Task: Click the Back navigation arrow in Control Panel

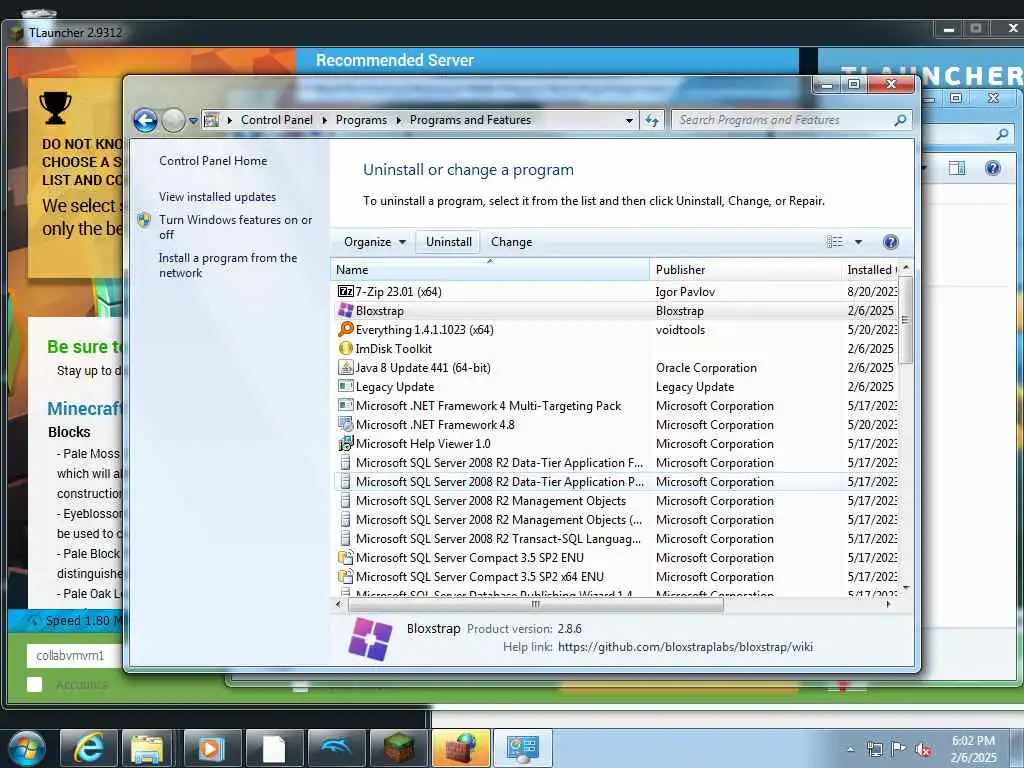Action: [x=145, y=120]
